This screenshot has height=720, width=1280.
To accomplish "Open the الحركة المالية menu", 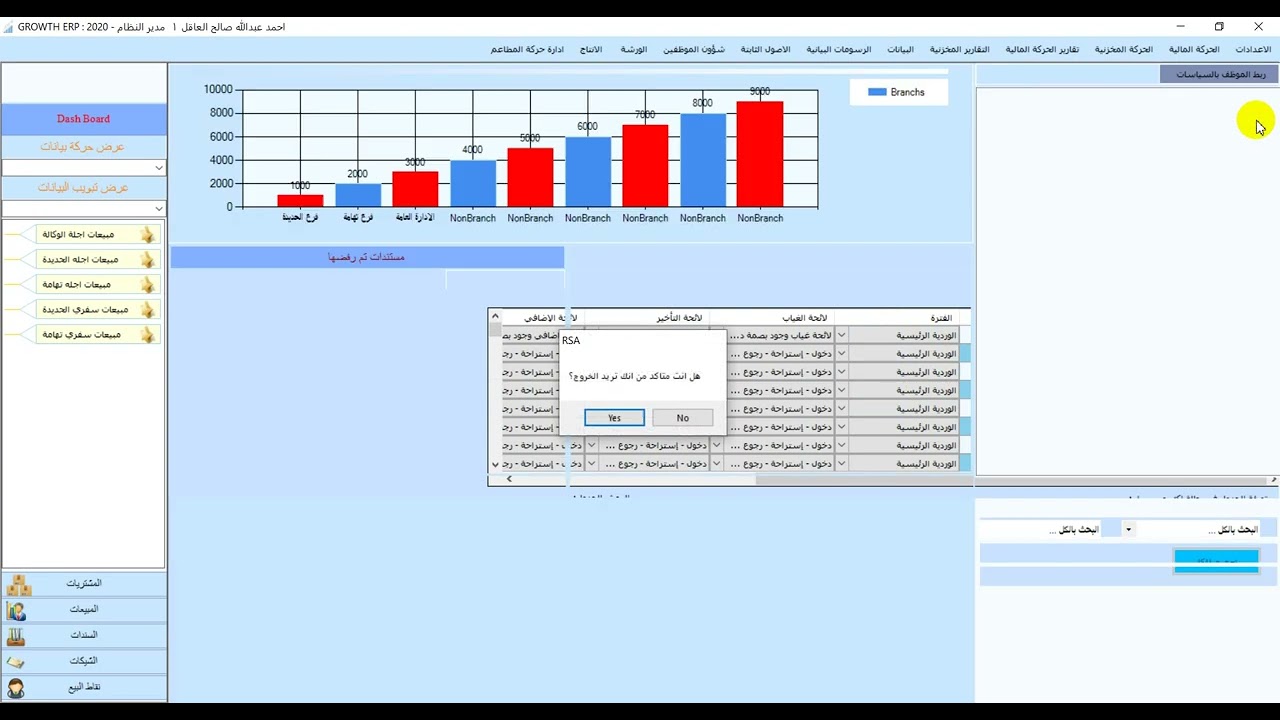I will tap(1194, 49).
